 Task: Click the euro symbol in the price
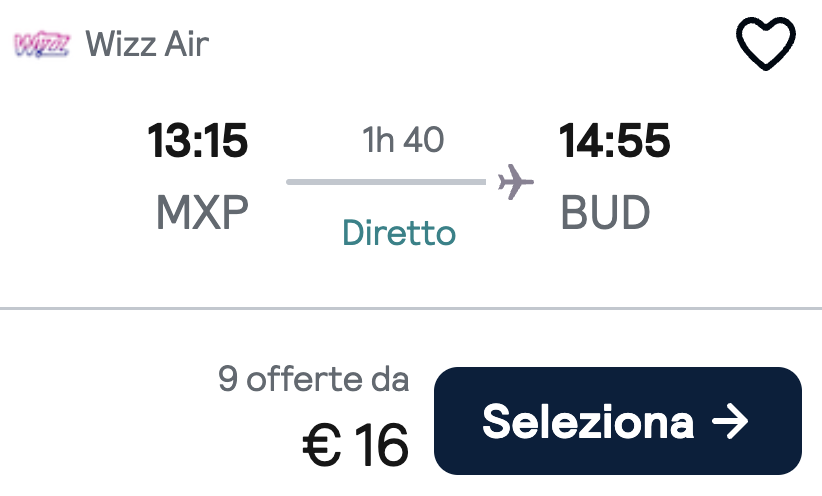click(x=321, y=446)
